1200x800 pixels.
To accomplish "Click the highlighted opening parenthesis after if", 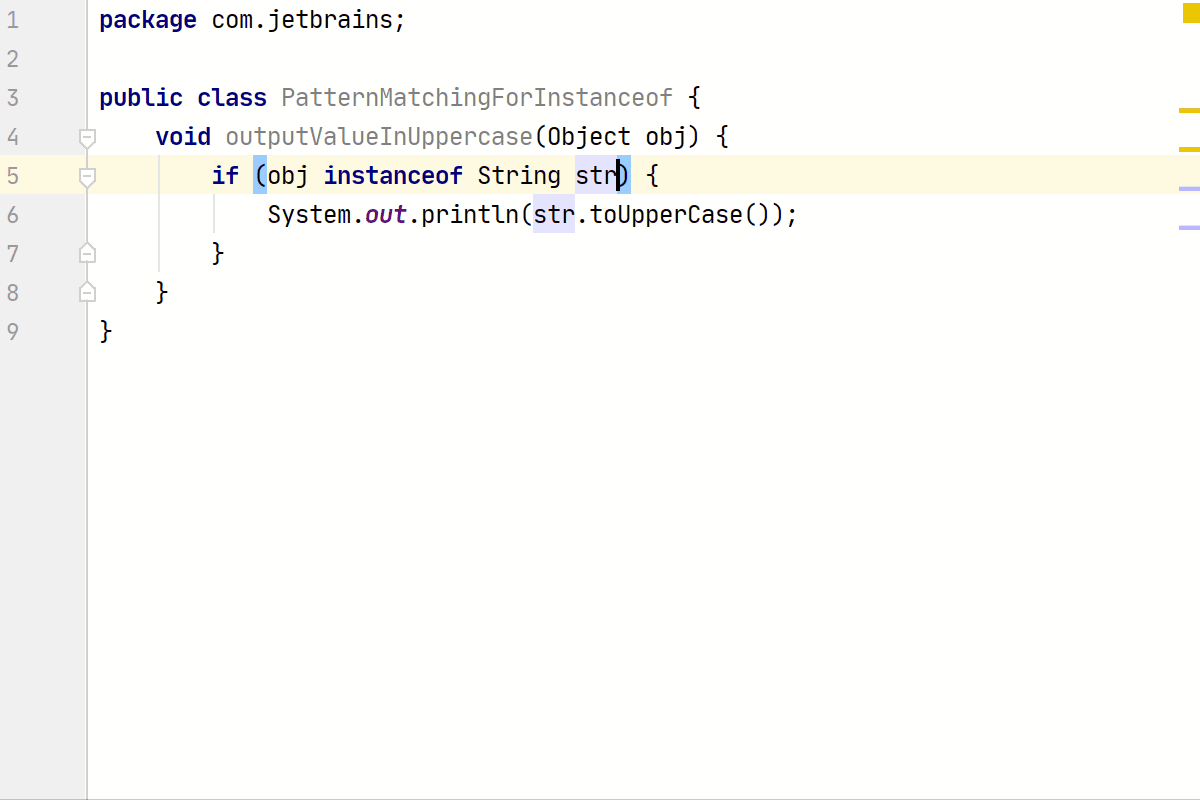I will [x=260, y=176].
